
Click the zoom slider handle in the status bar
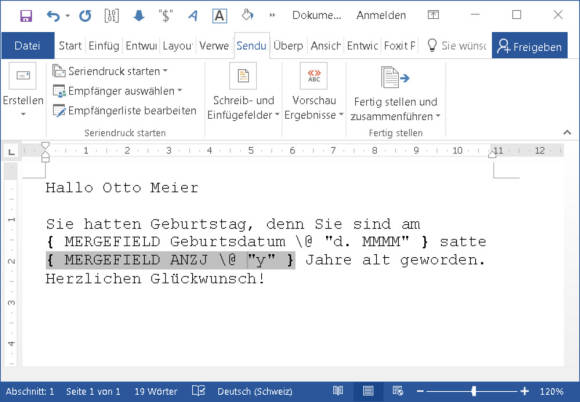[474, 391]
